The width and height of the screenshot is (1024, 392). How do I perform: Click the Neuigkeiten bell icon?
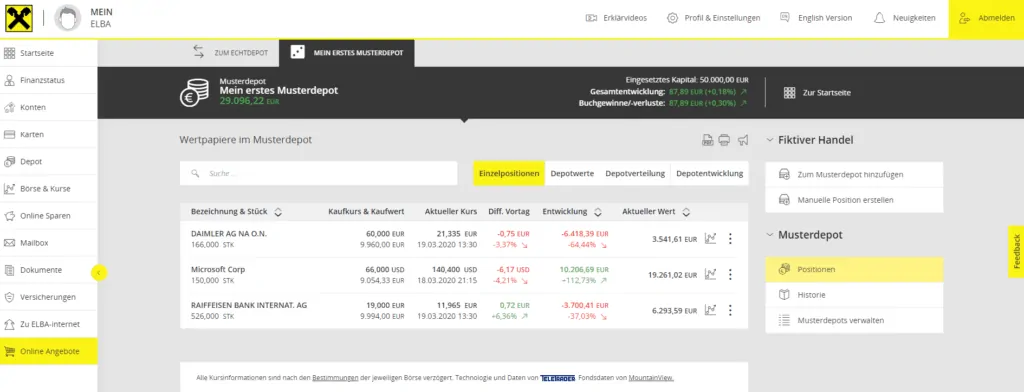point(879,18)
